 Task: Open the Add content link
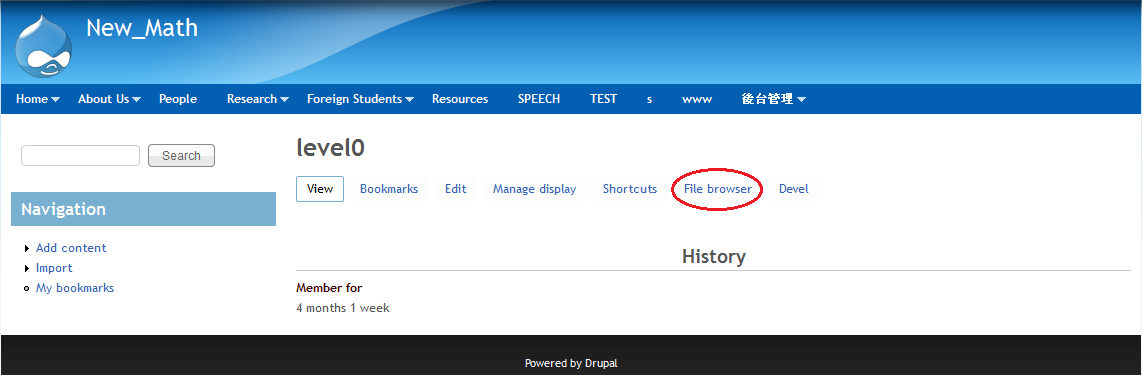point(71,248)
